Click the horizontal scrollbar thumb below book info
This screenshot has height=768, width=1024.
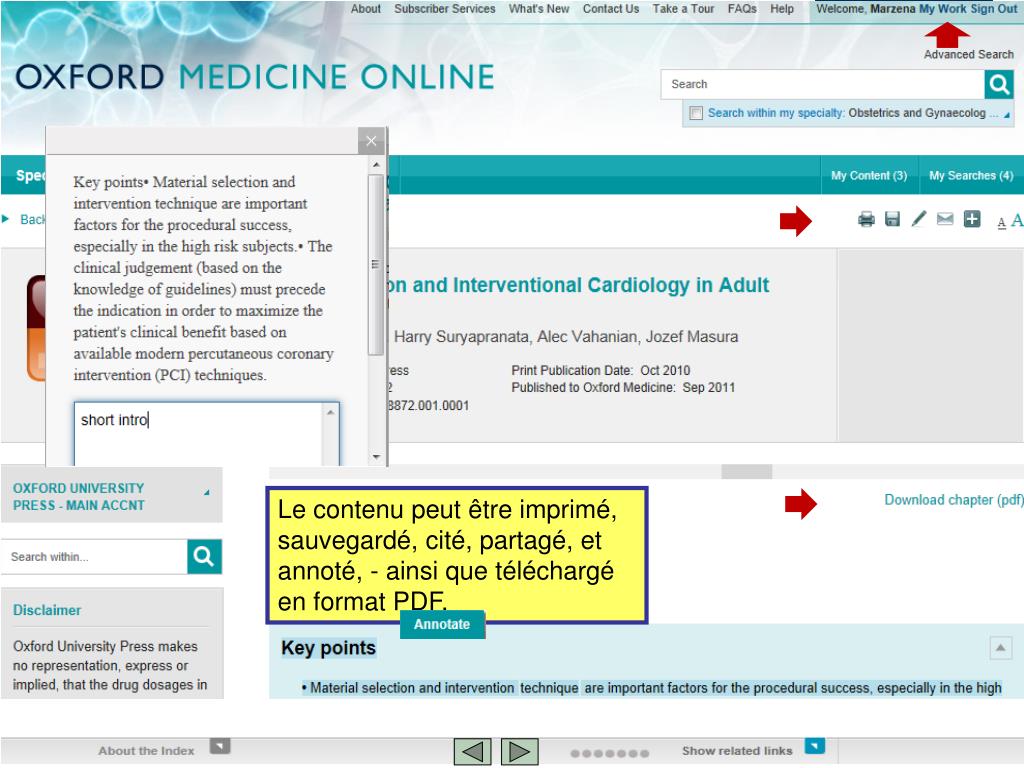tap(746, 472)
